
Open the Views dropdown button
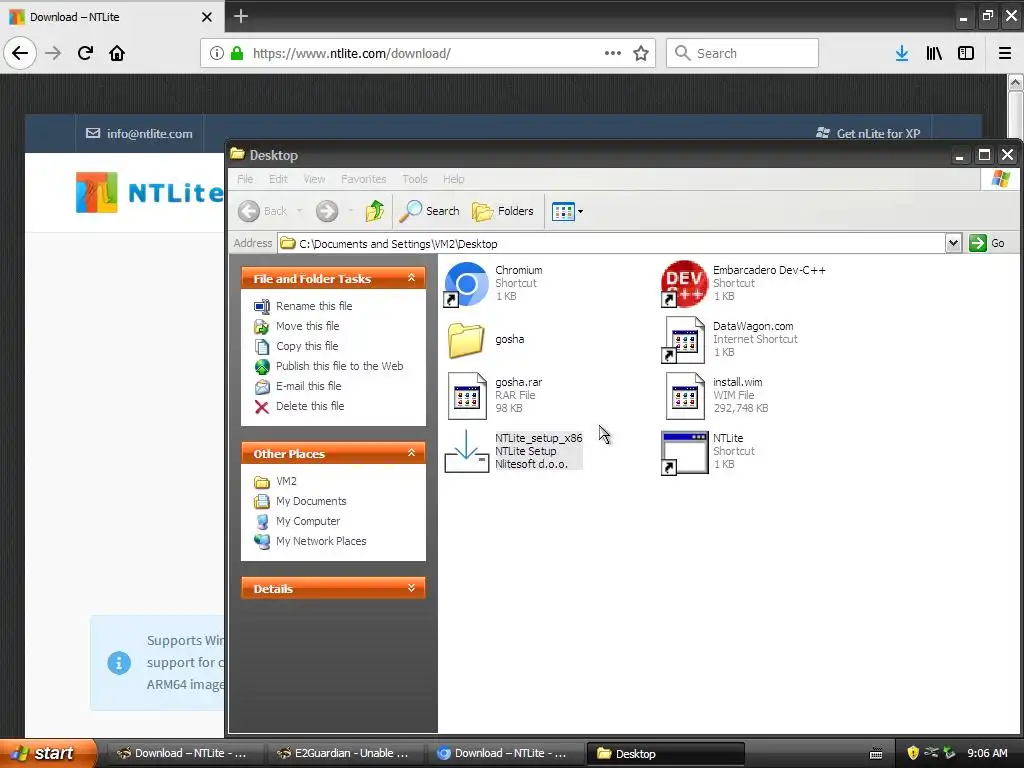tap(567, 211)
